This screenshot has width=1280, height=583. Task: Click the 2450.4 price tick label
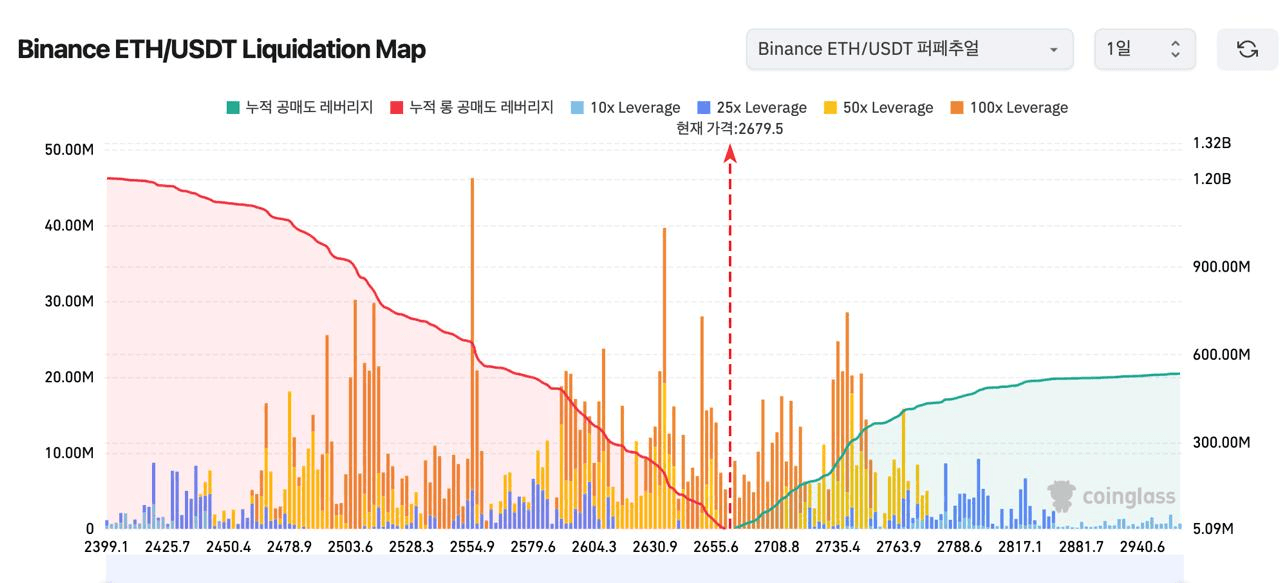(x=228, y=546)
